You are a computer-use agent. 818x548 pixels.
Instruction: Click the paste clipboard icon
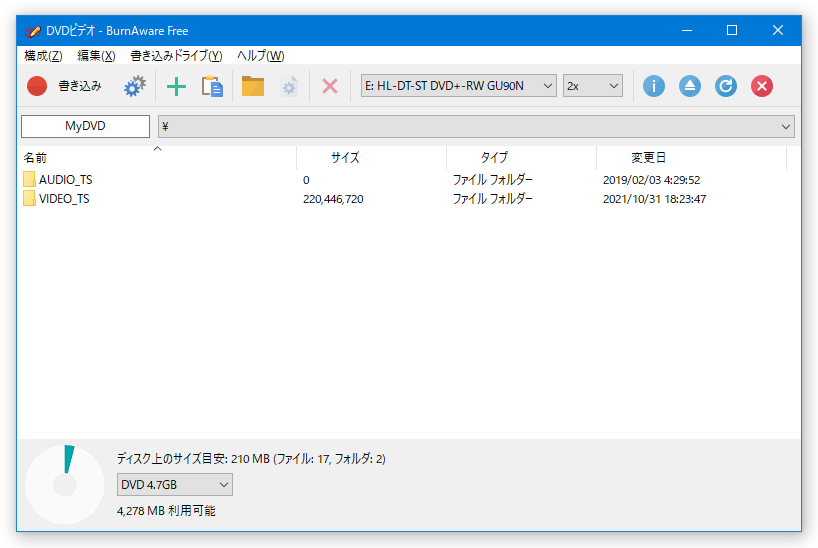pos(212,86)
